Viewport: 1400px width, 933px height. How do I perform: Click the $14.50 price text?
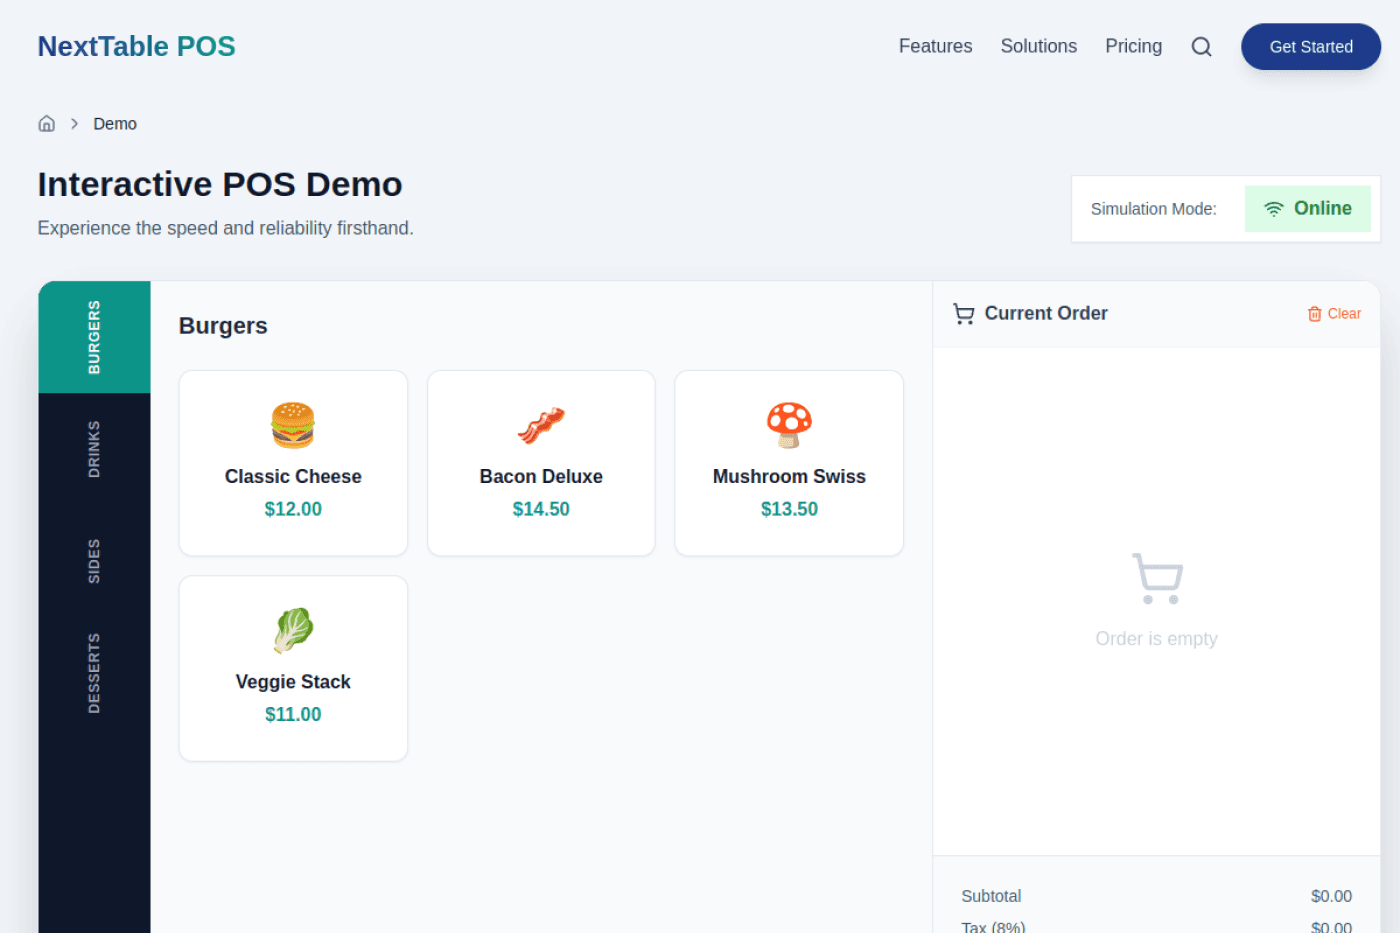point(541,509)
